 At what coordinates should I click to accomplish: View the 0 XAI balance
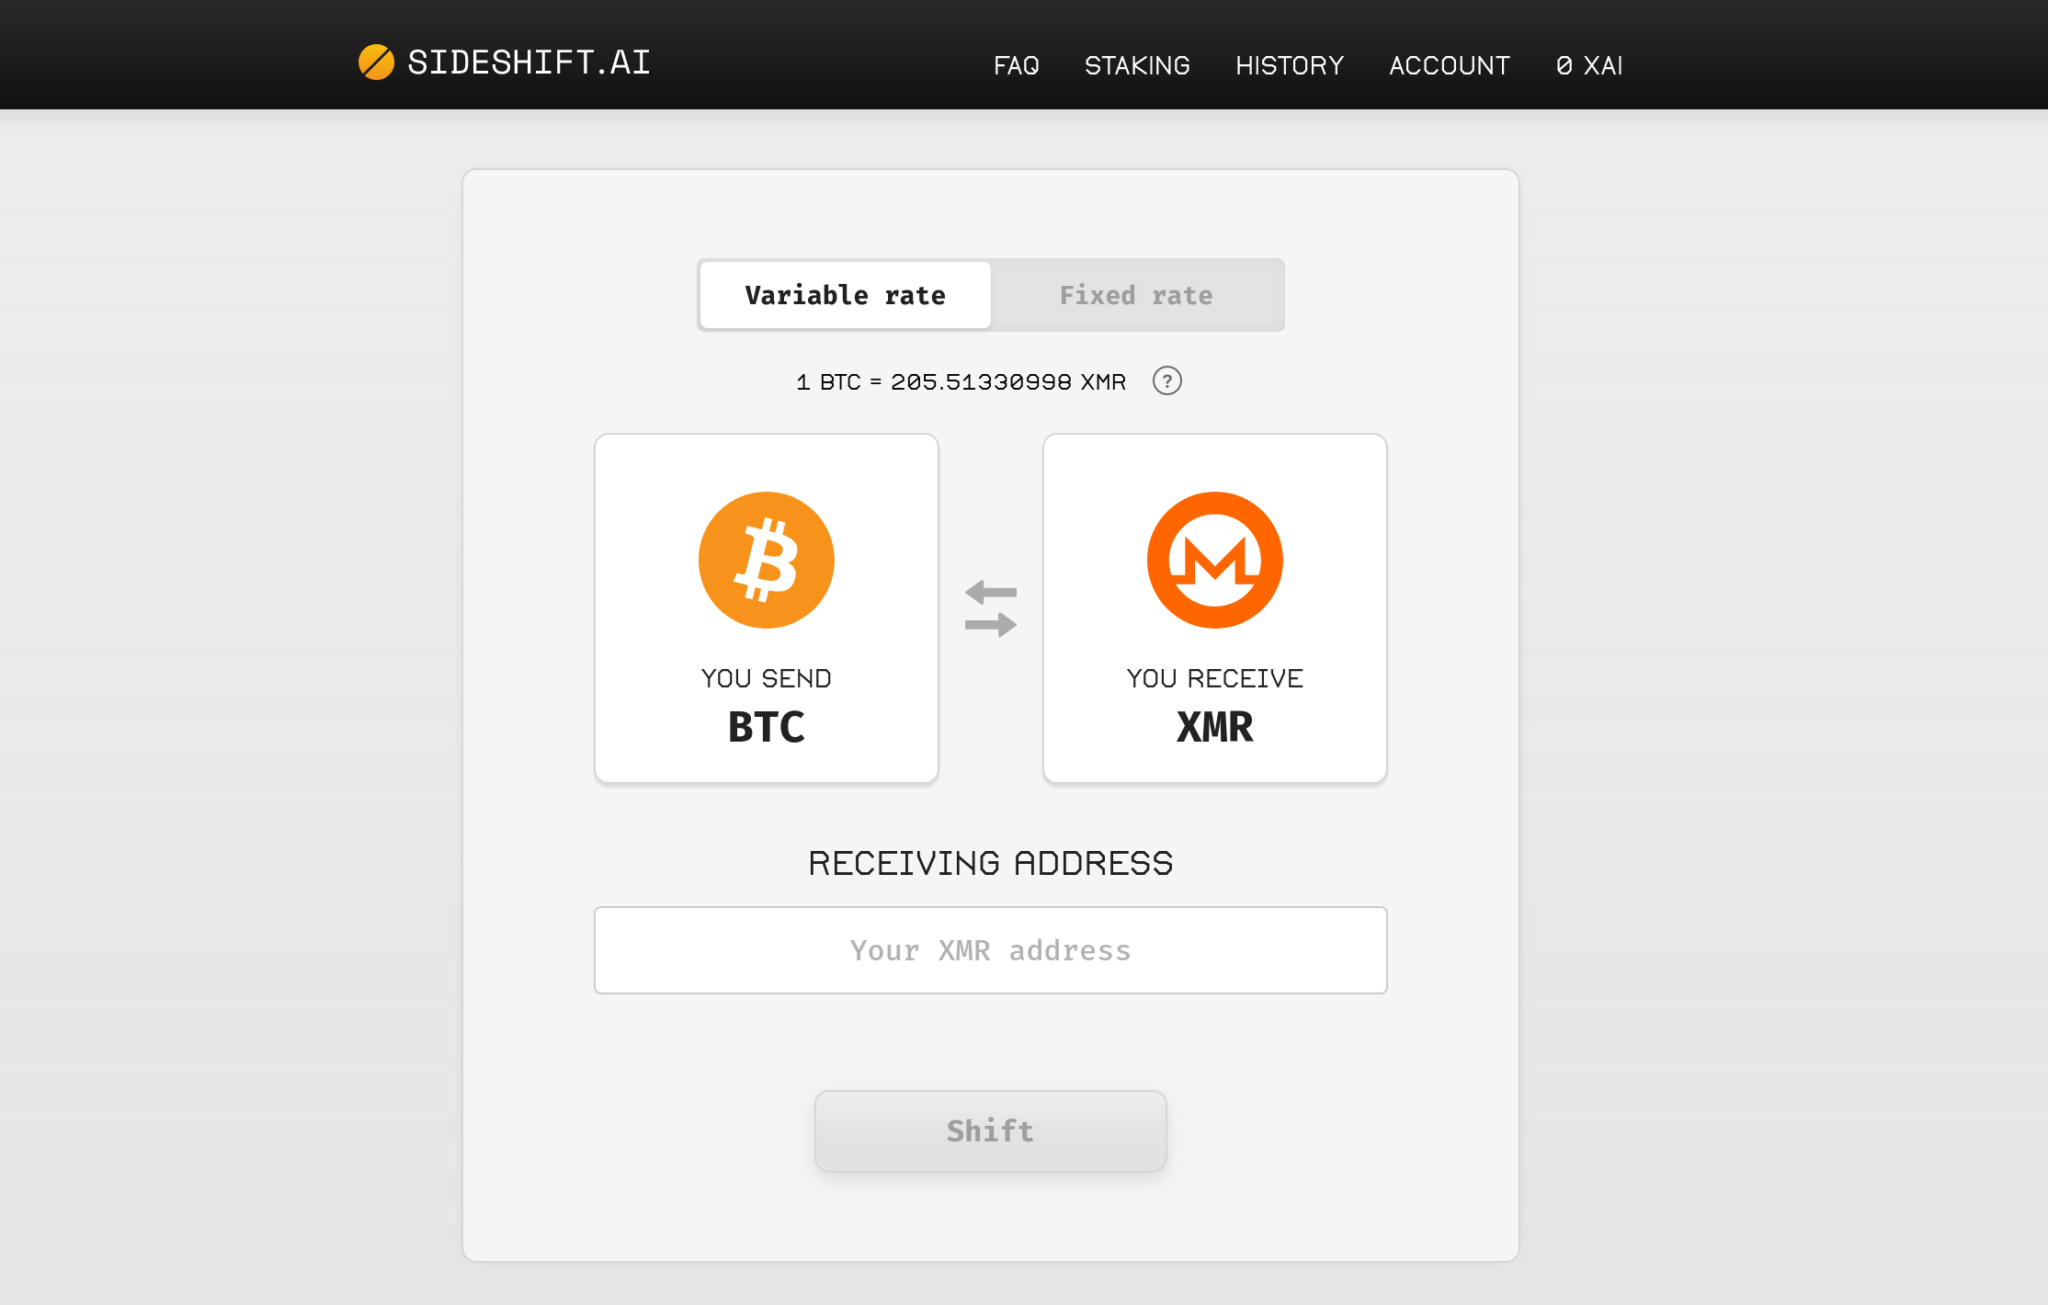pos(1589,66)
